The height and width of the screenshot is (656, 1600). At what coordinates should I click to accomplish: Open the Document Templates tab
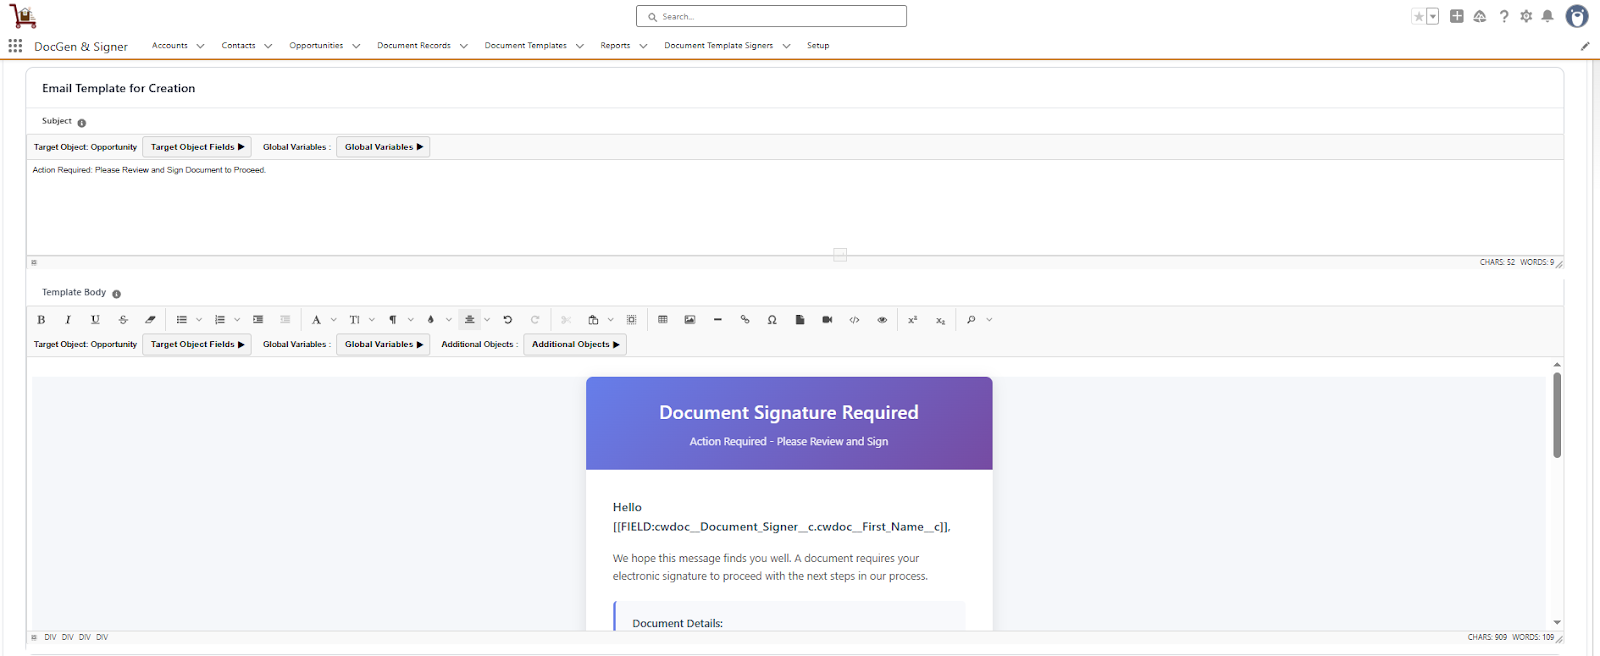(x=525, y=46)
